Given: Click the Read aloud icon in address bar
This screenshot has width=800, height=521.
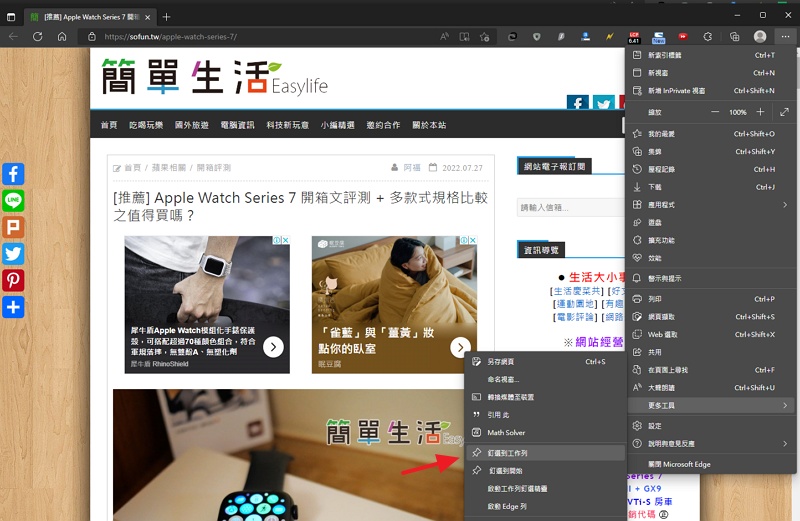Looking at the screenshot, I should pos(444,37).
